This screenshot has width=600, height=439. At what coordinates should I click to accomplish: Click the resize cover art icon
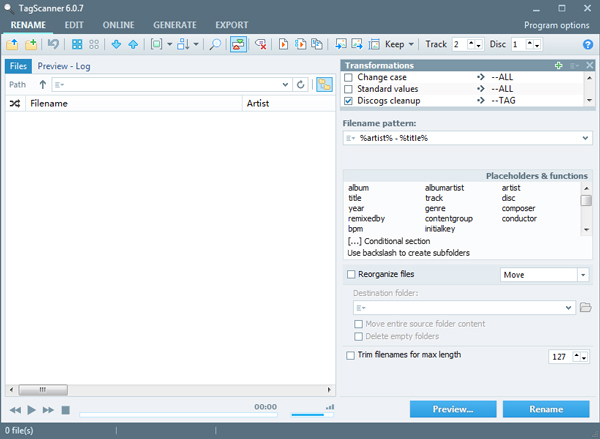[374, 44]
